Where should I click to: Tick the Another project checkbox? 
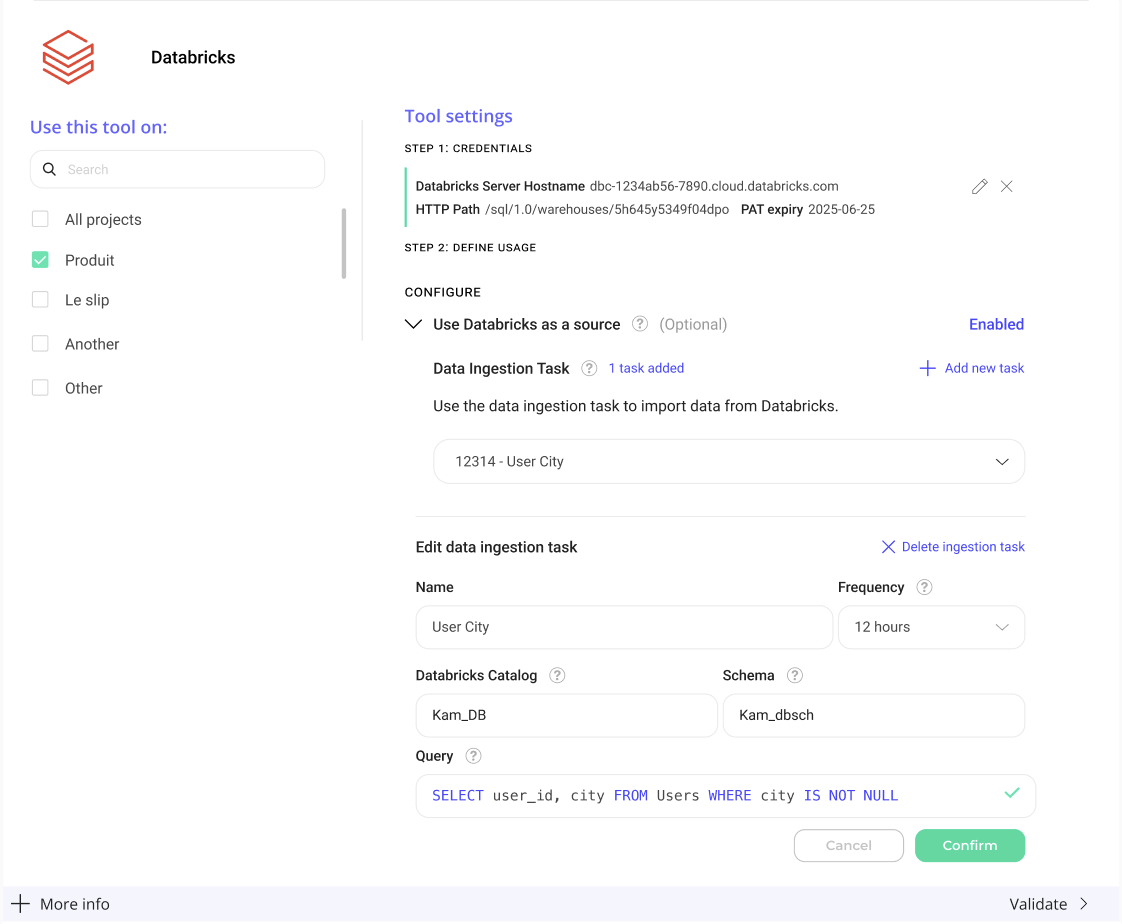pos(40,343)
